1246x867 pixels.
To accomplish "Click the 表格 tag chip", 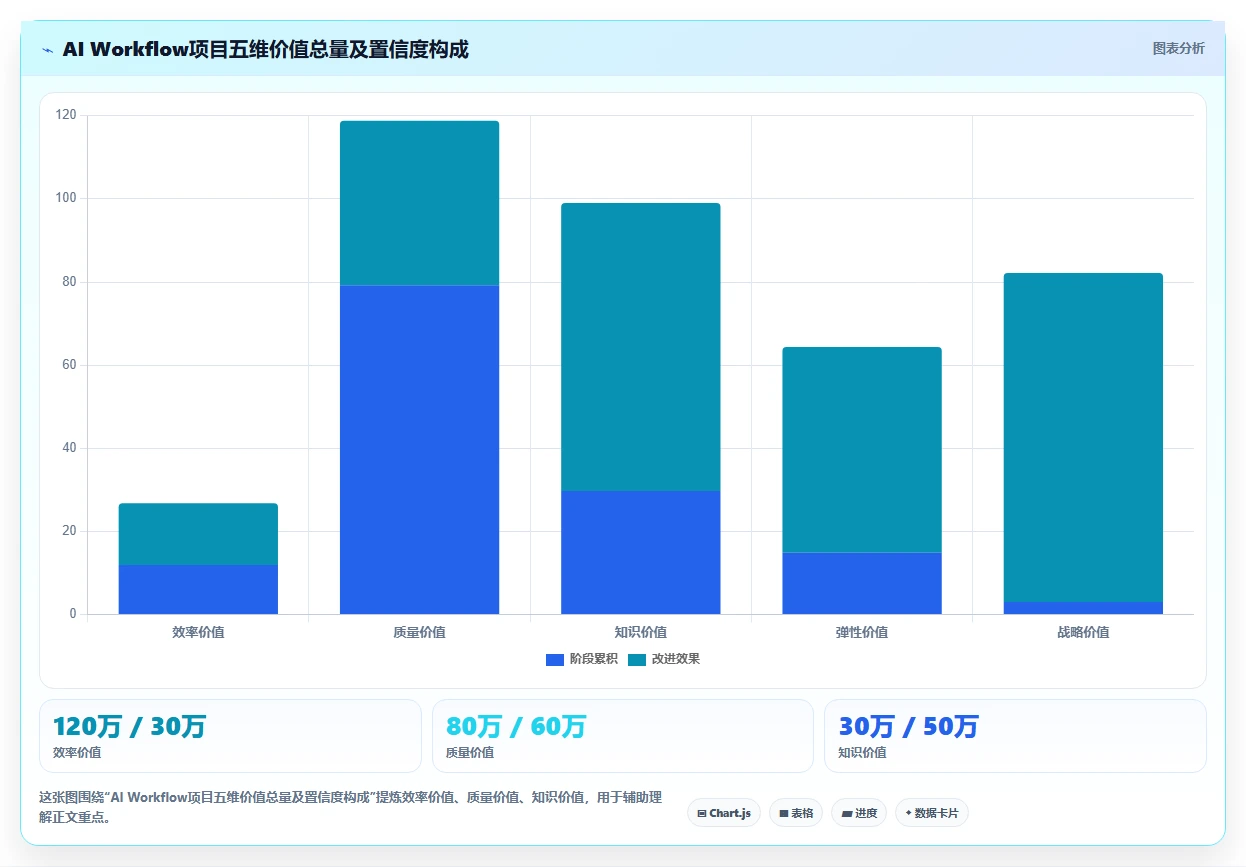I will click(796, 813).
